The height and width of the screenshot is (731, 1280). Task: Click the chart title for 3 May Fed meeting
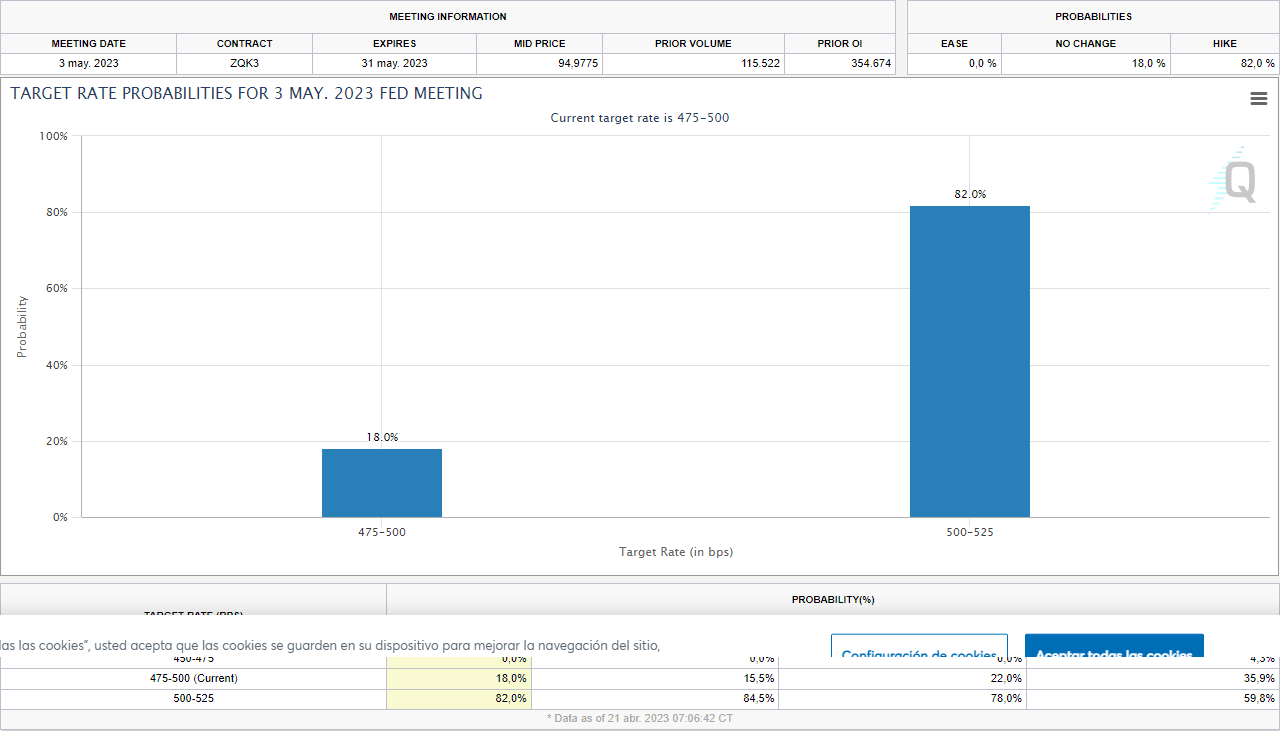(x=246, y=94)
